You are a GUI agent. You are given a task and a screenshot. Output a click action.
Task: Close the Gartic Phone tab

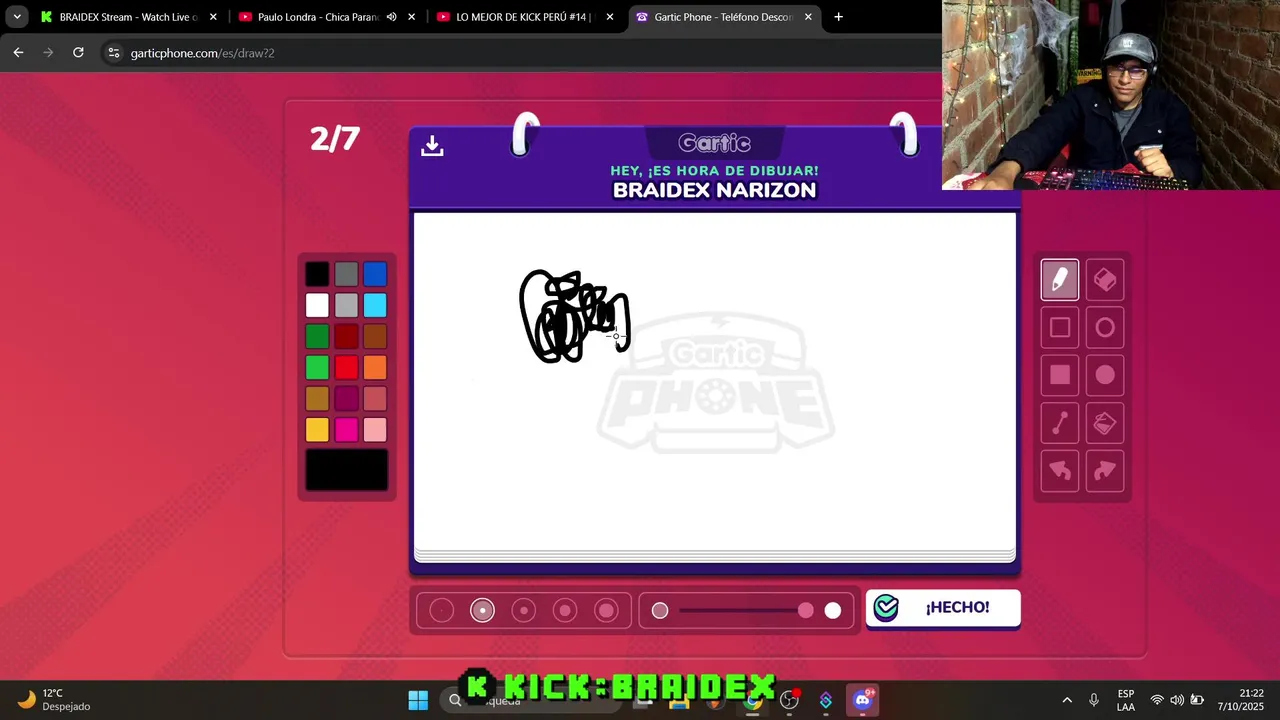coord(808,17)
